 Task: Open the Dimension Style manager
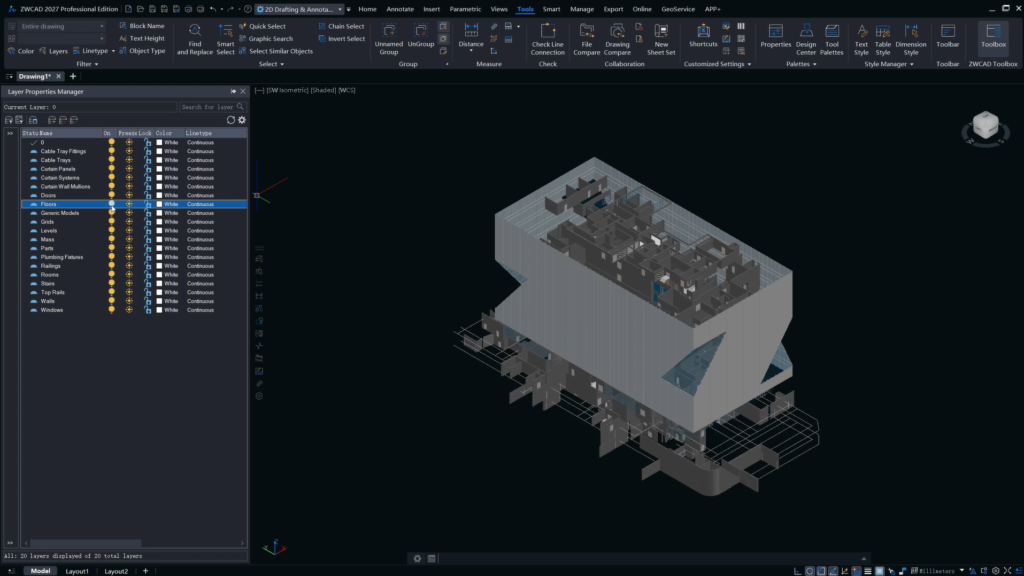910,39
